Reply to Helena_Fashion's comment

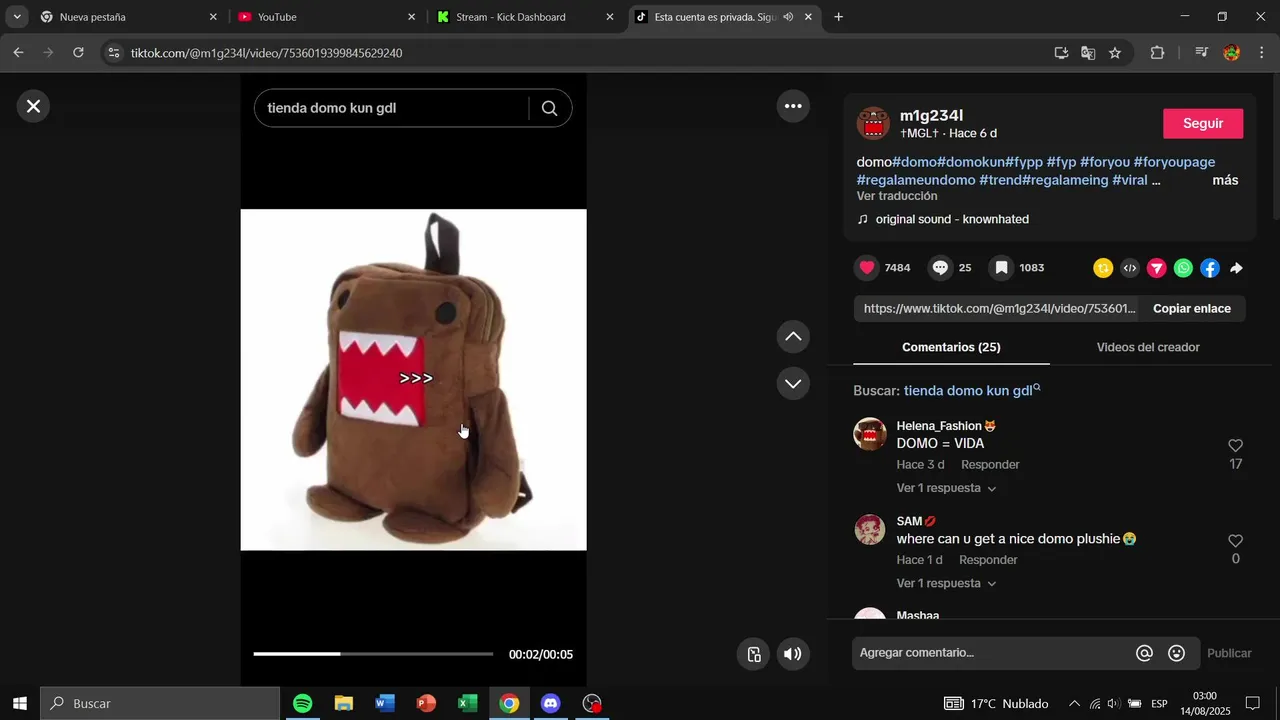coord(990,465)
